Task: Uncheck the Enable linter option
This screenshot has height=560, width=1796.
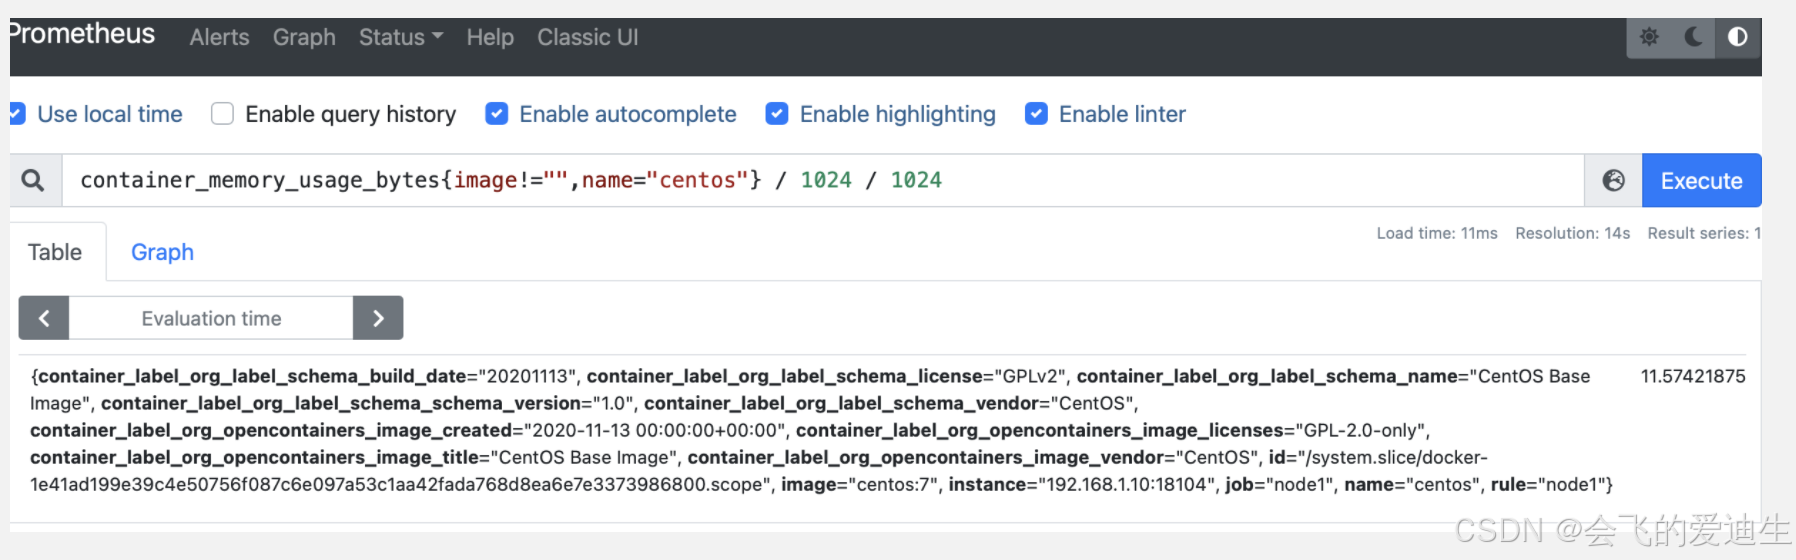Action: pyautogui.click(x=1036, y=114)
